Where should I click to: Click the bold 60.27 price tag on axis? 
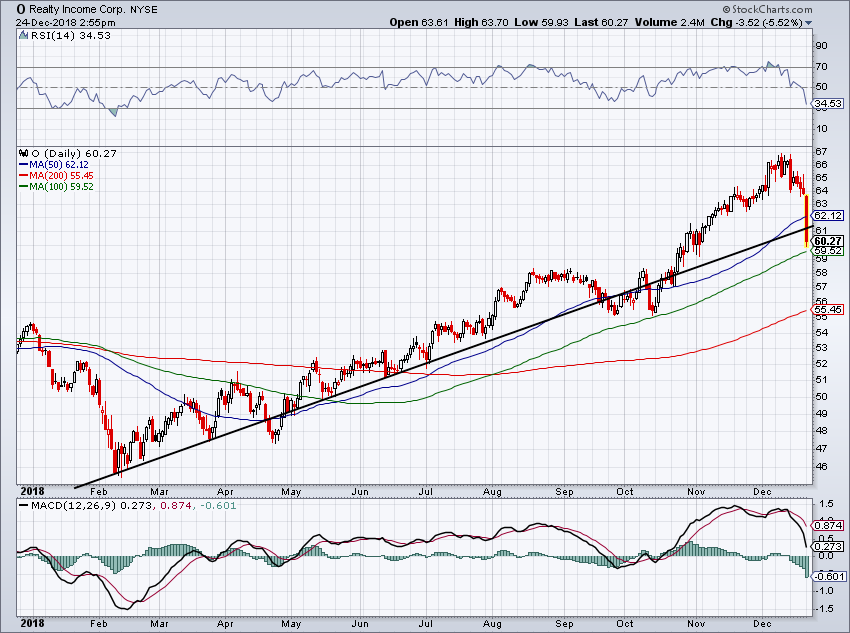(828, 241)
